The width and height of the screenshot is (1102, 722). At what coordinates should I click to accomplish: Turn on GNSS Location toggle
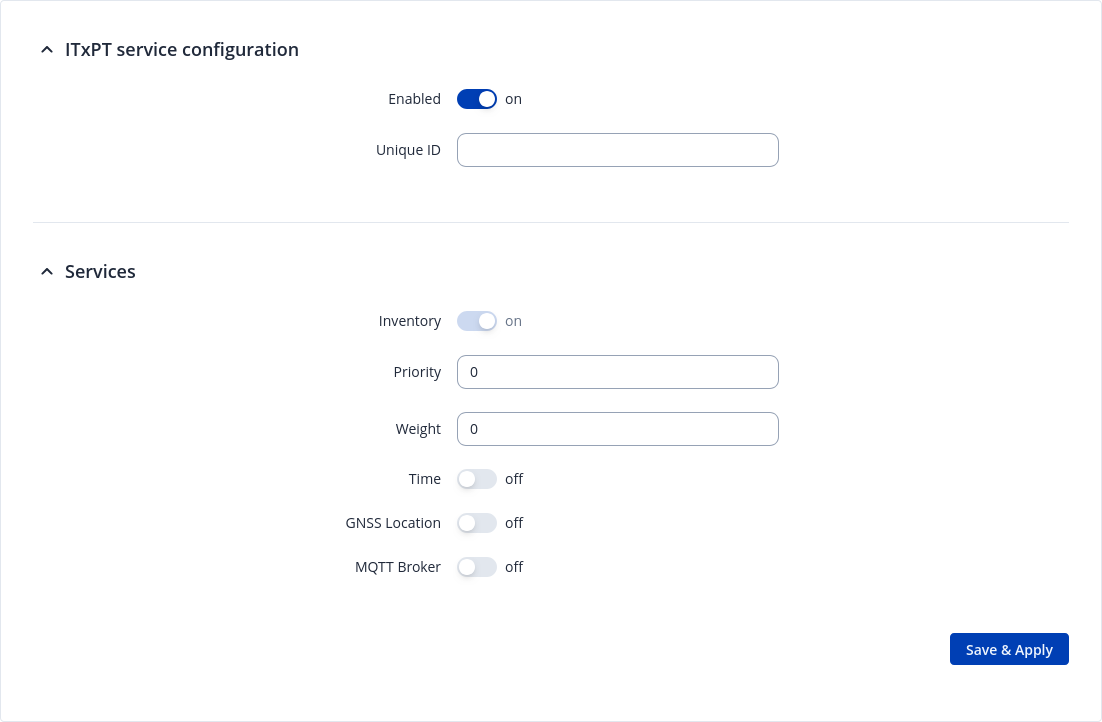[477, 523]
